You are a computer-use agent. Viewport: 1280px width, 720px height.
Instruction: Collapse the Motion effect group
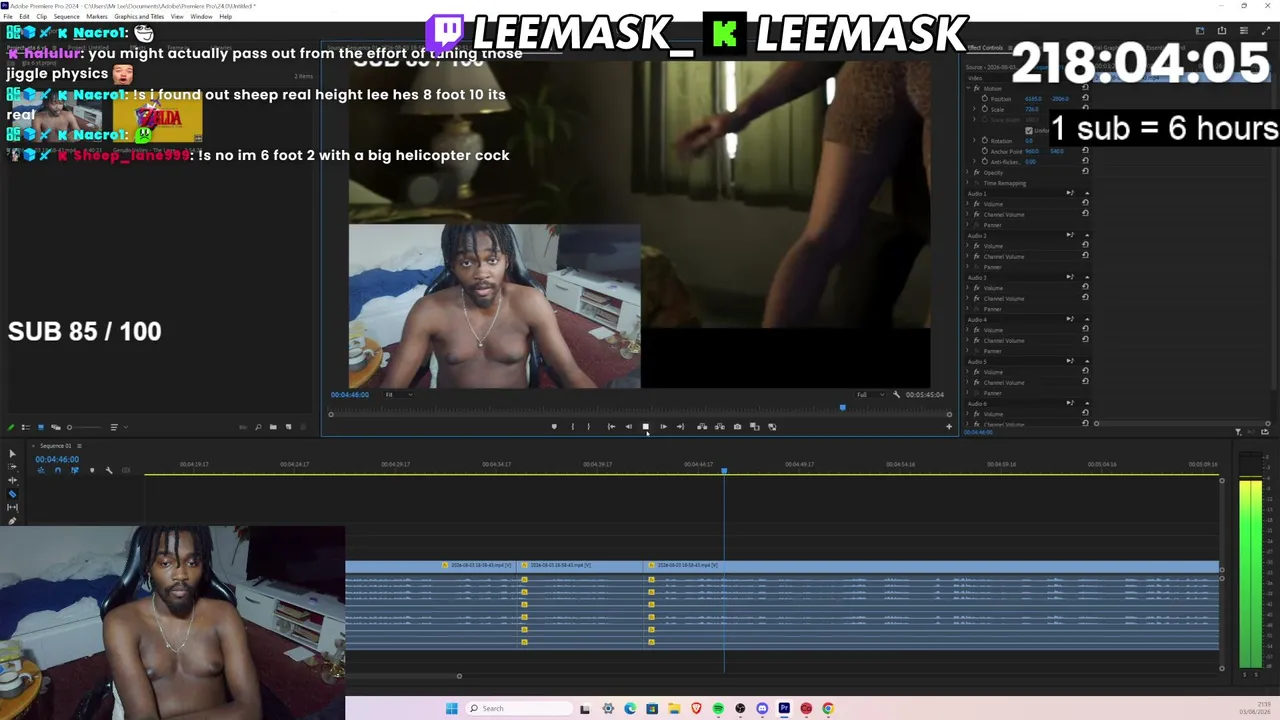(968, 88)
